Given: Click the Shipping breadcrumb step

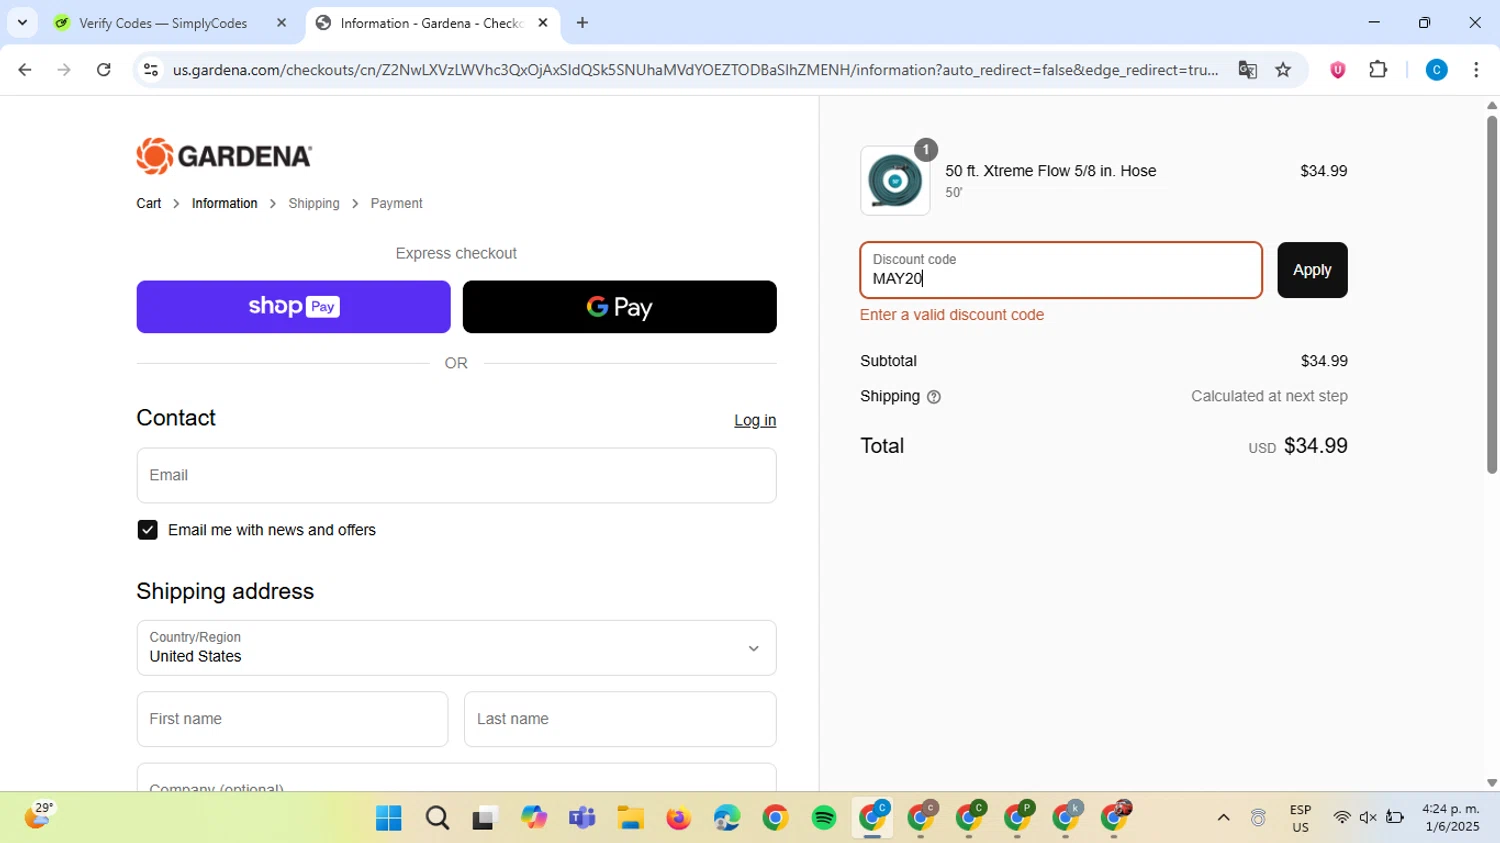Looking at the screenshot, I should (314, 203).
